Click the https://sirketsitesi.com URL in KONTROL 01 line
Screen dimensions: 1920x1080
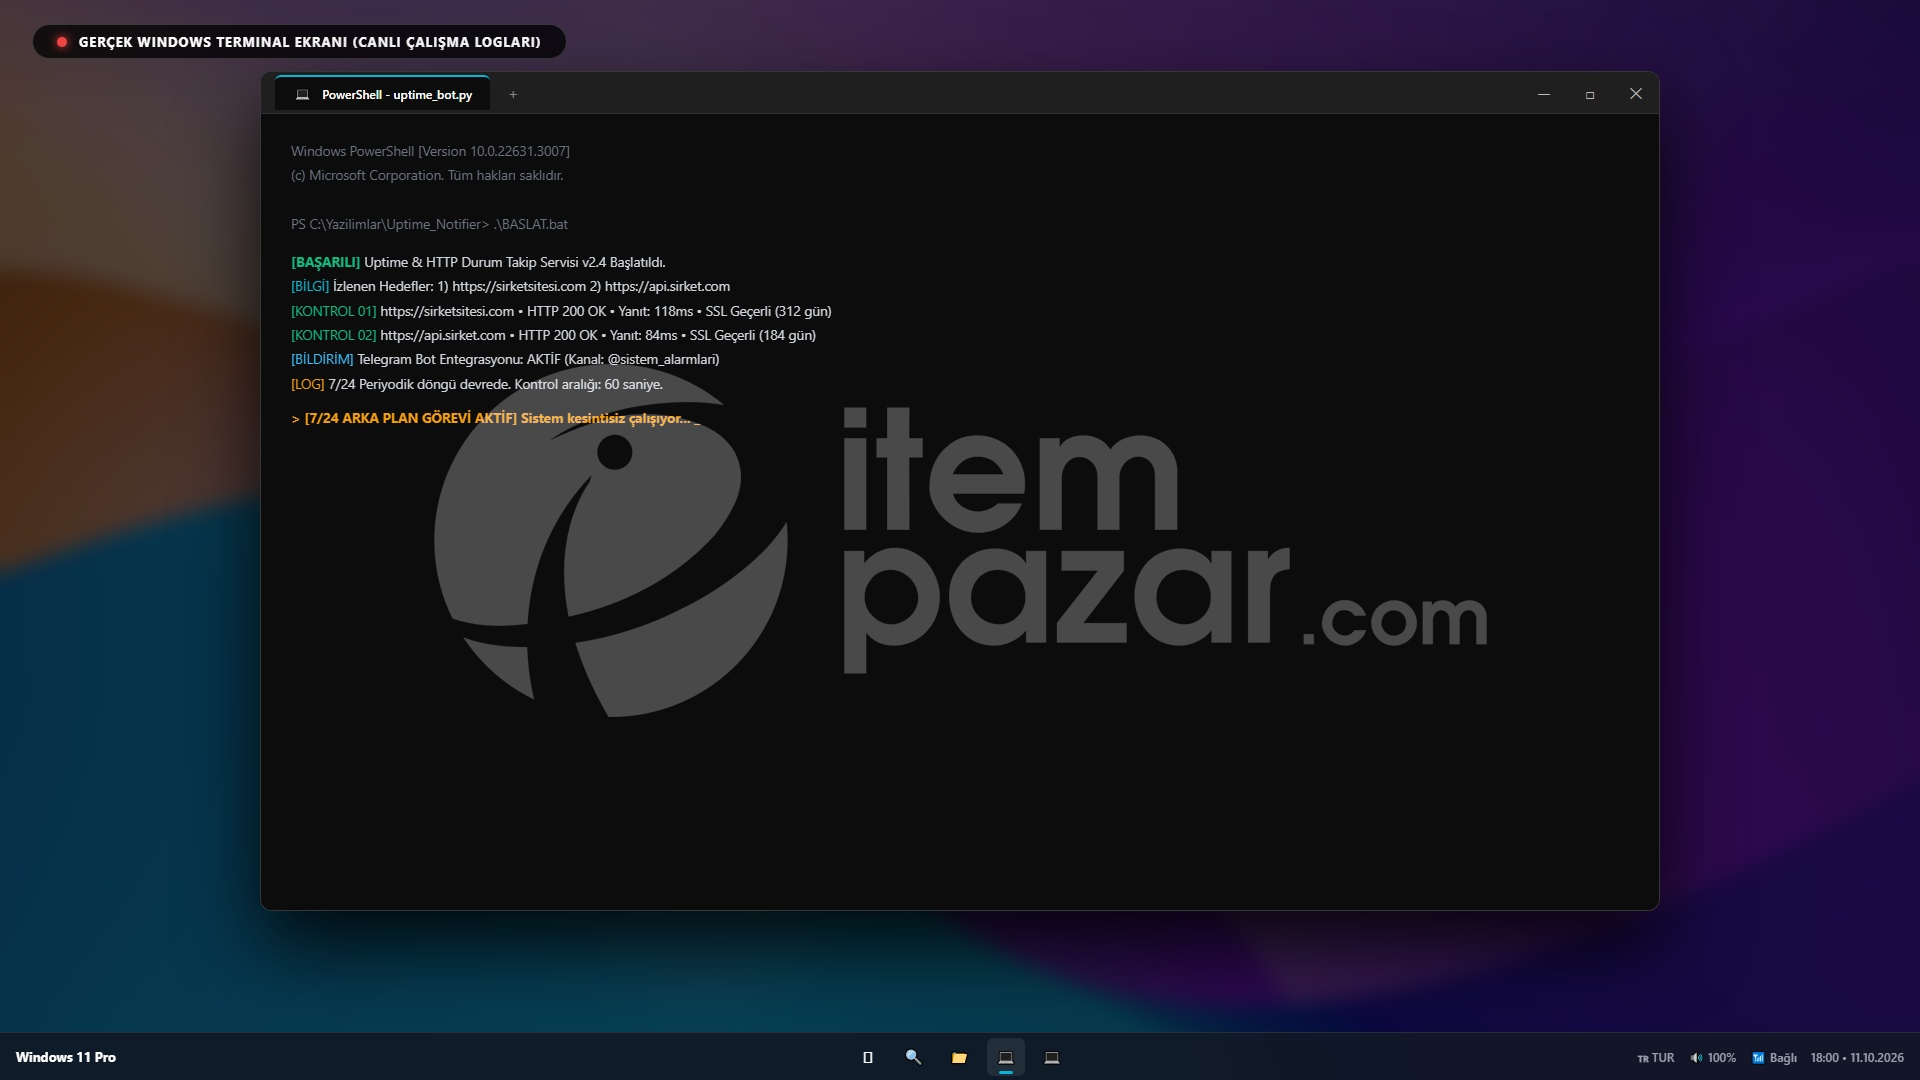pyautogui.click(x=447, y=311)
